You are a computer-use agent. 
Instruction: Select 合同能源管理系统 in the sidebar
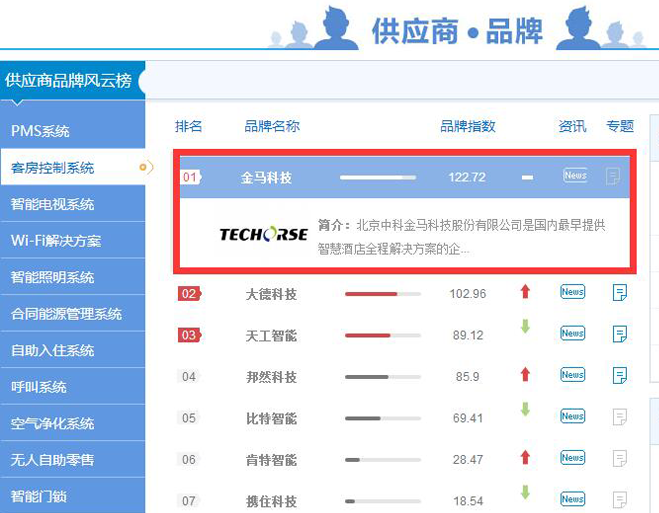73,313
